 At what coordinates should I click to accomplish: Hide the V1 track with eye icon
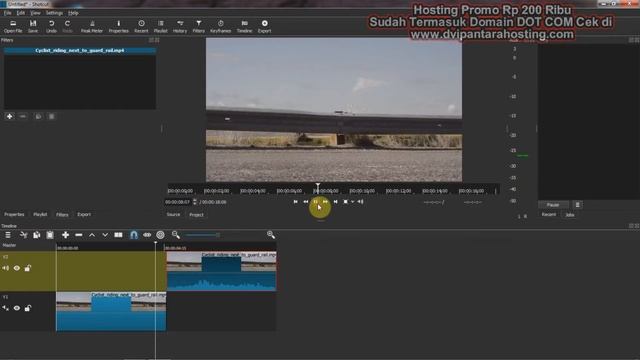[17, 308]
